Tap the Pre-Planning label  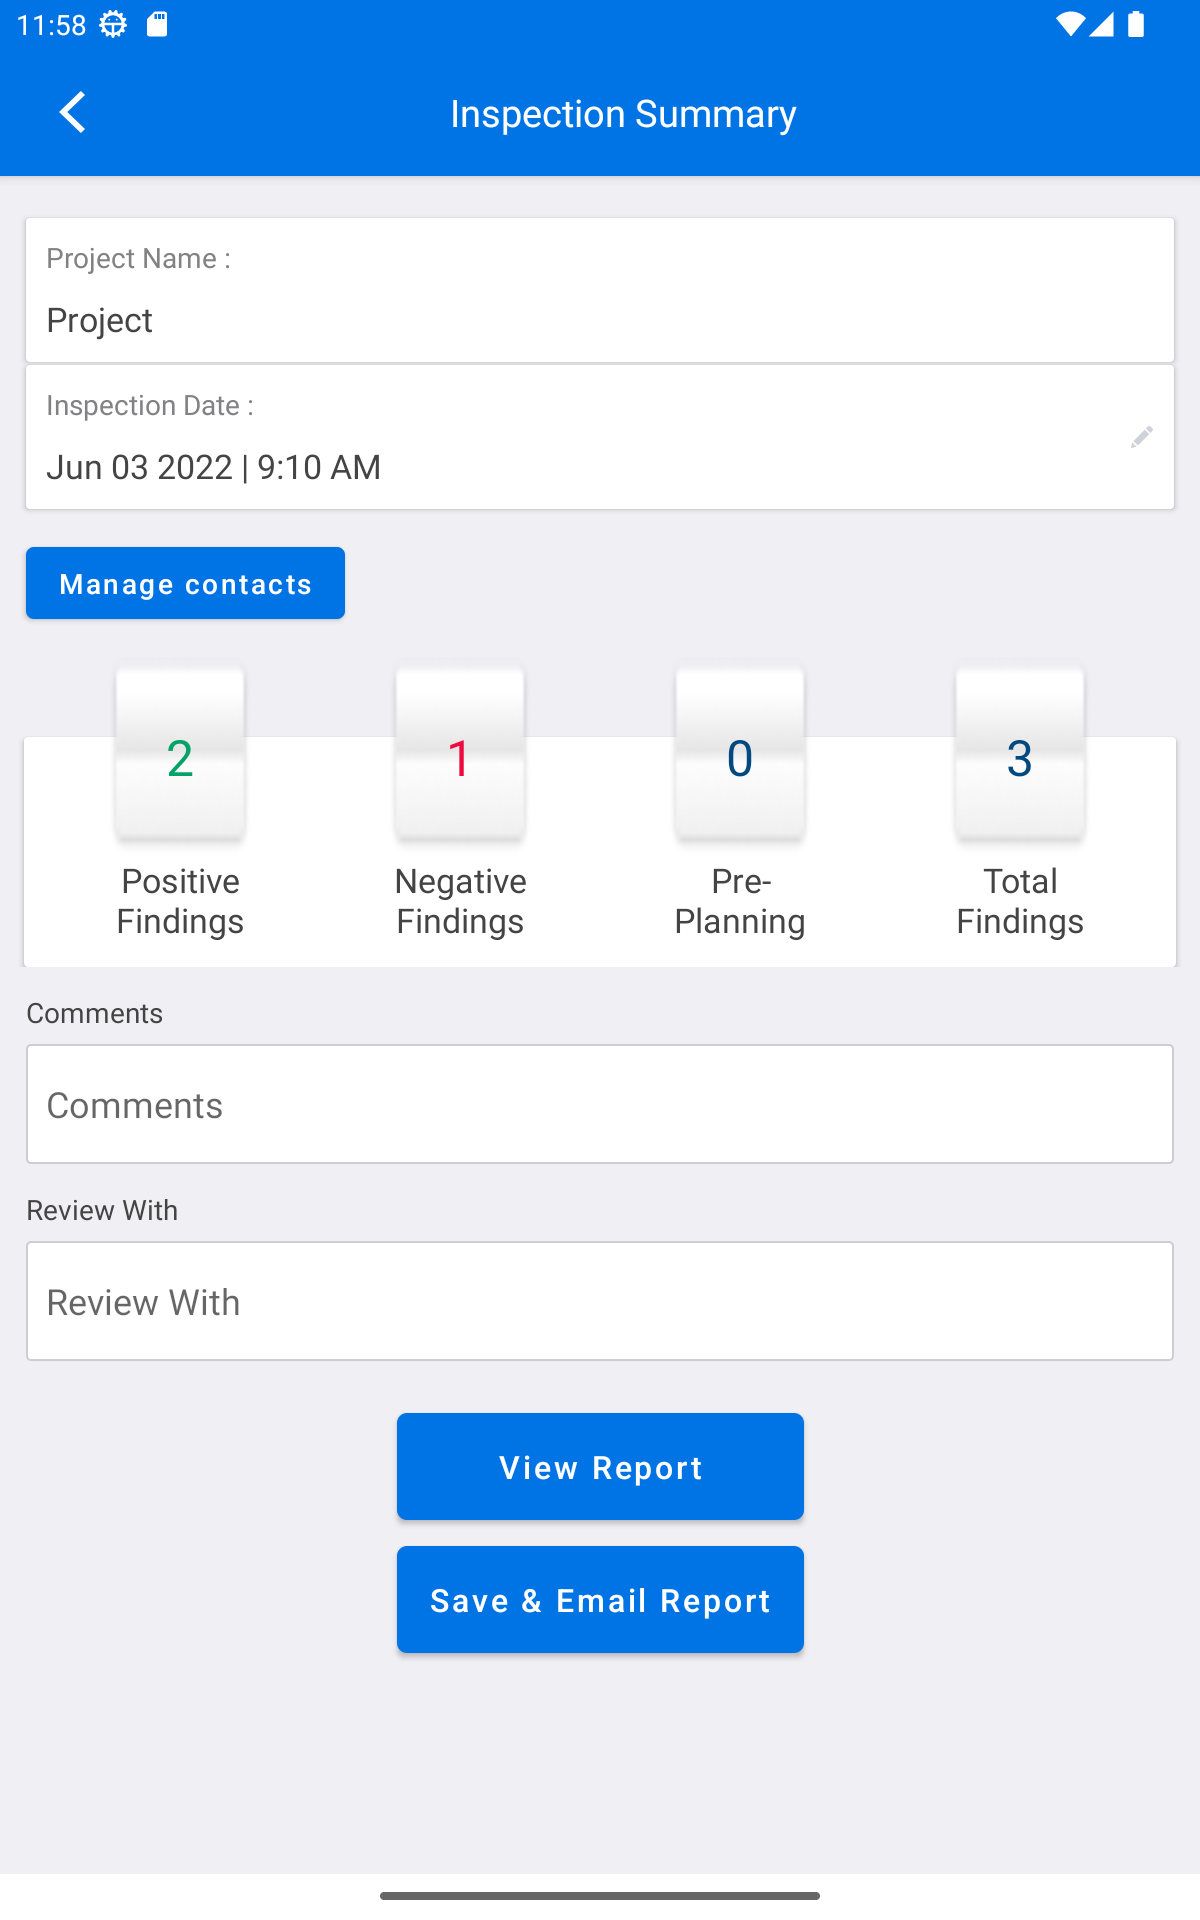(x=740, y=901)
